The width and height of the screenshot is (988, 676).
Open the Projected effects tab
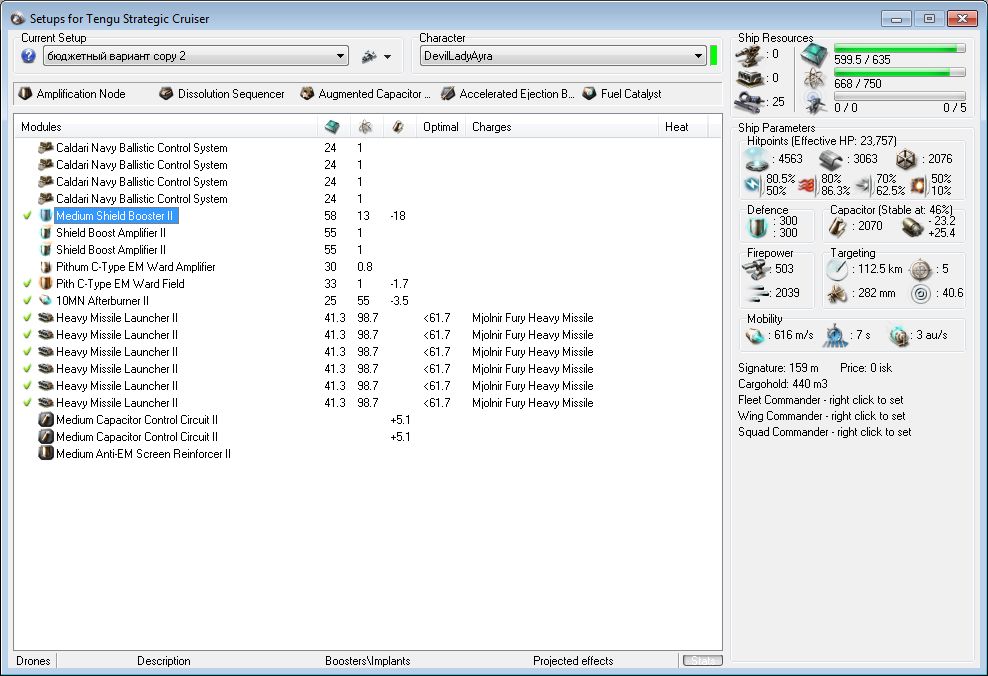coord(573,661)
